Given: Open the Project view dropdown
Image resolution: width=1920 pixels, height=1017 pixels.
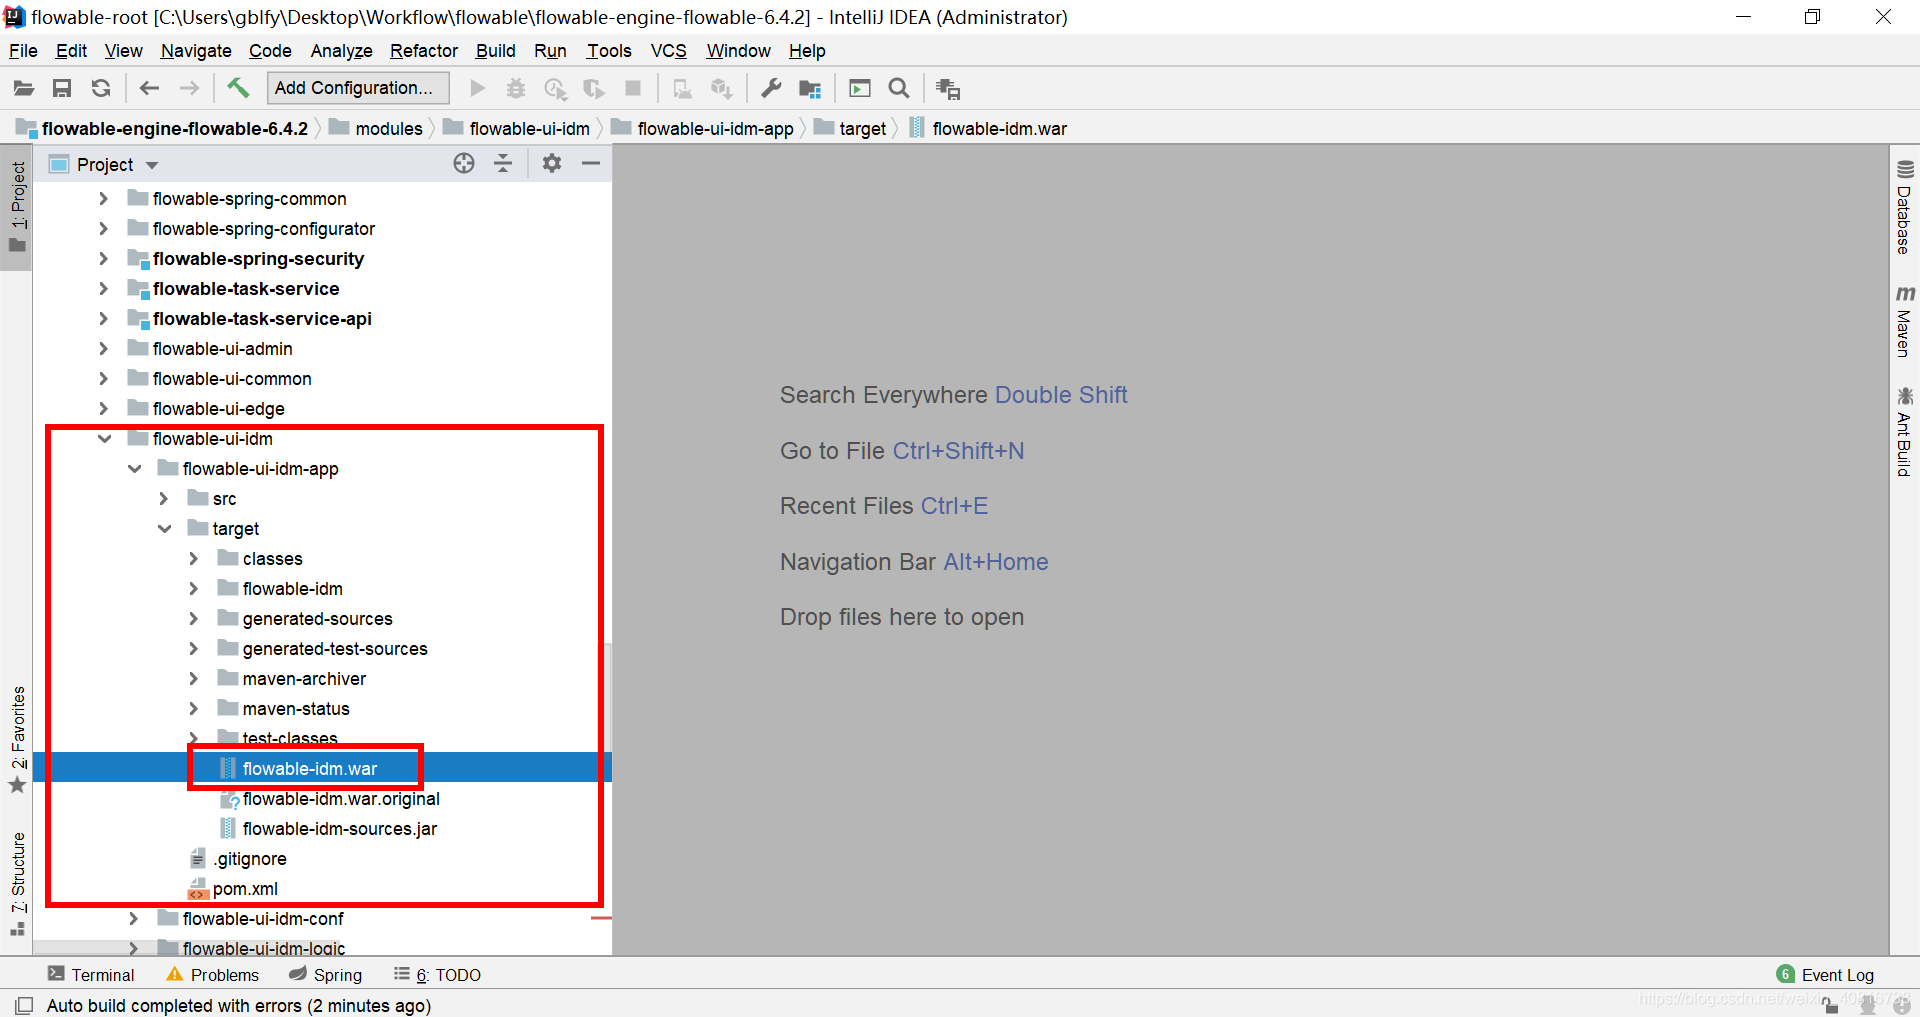Looking at the screenshot, I should pos(152,165).
